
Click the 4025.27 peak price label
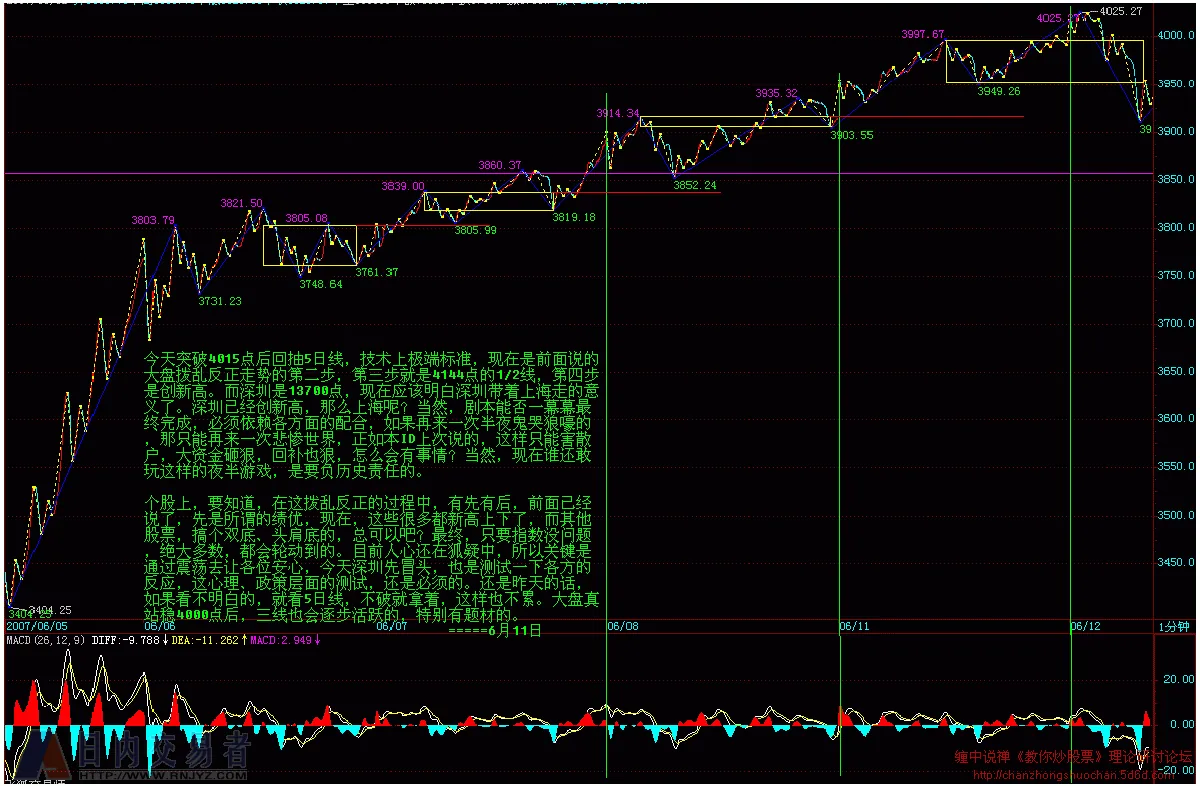click(1121, 12)
